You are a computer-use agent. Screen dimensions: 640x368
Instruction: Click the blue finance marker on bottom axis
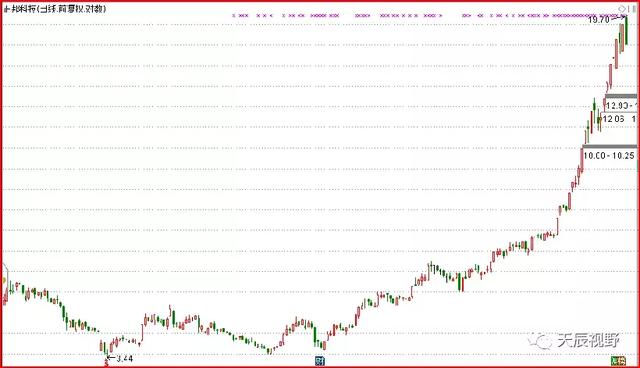320,361
